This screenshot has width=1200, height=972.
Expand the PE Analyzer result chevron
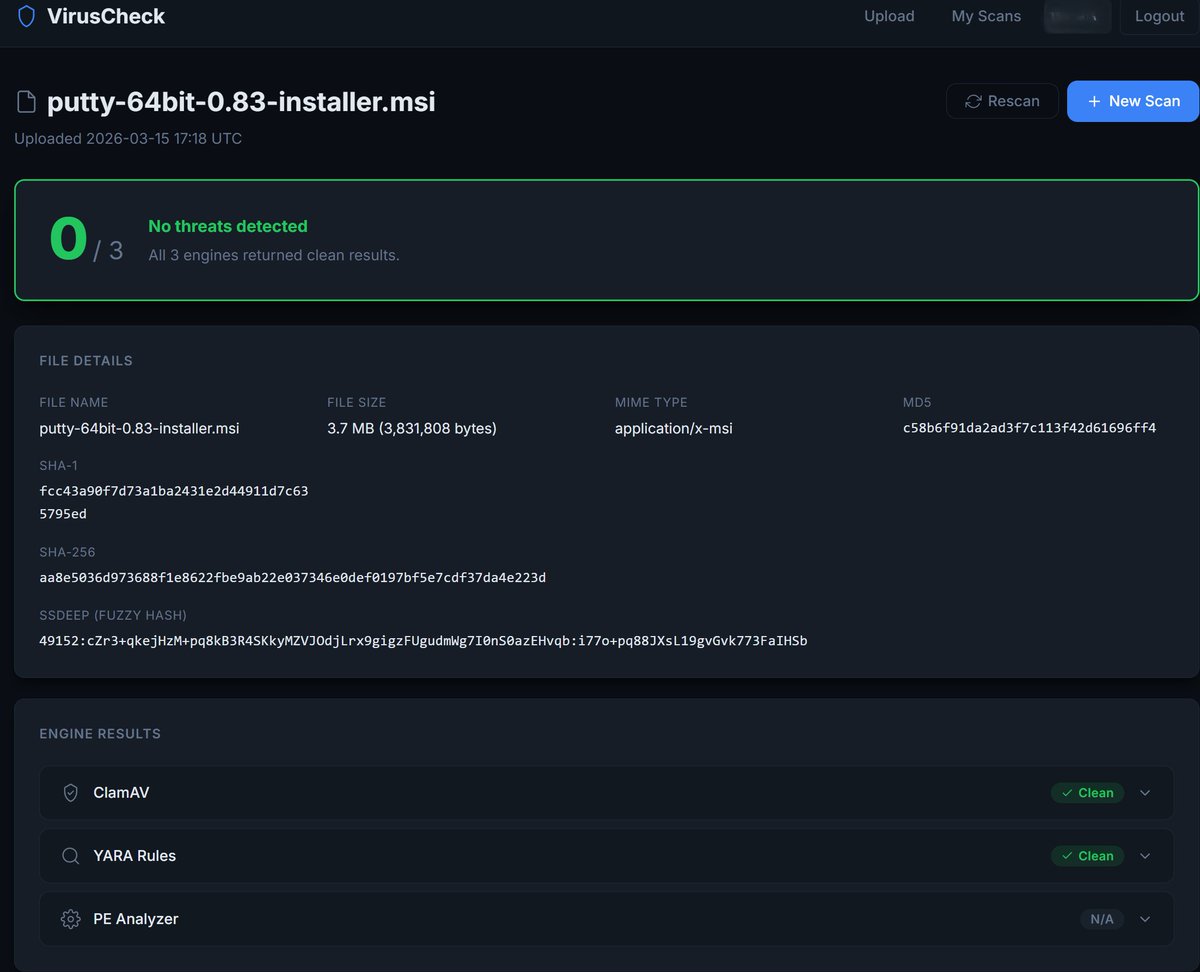click(1145, 919)
